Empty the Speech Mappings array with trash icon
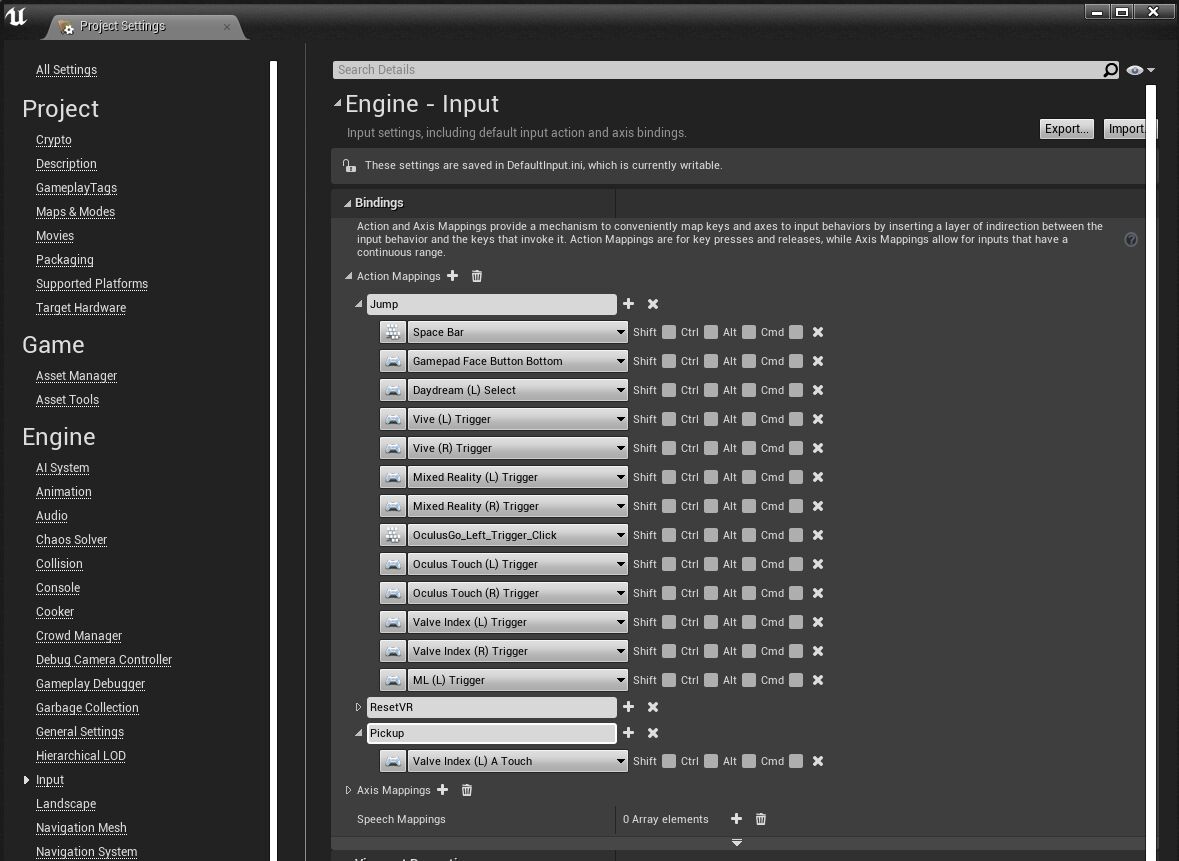Screen dimensions: 1179x861 pos(761,819)
